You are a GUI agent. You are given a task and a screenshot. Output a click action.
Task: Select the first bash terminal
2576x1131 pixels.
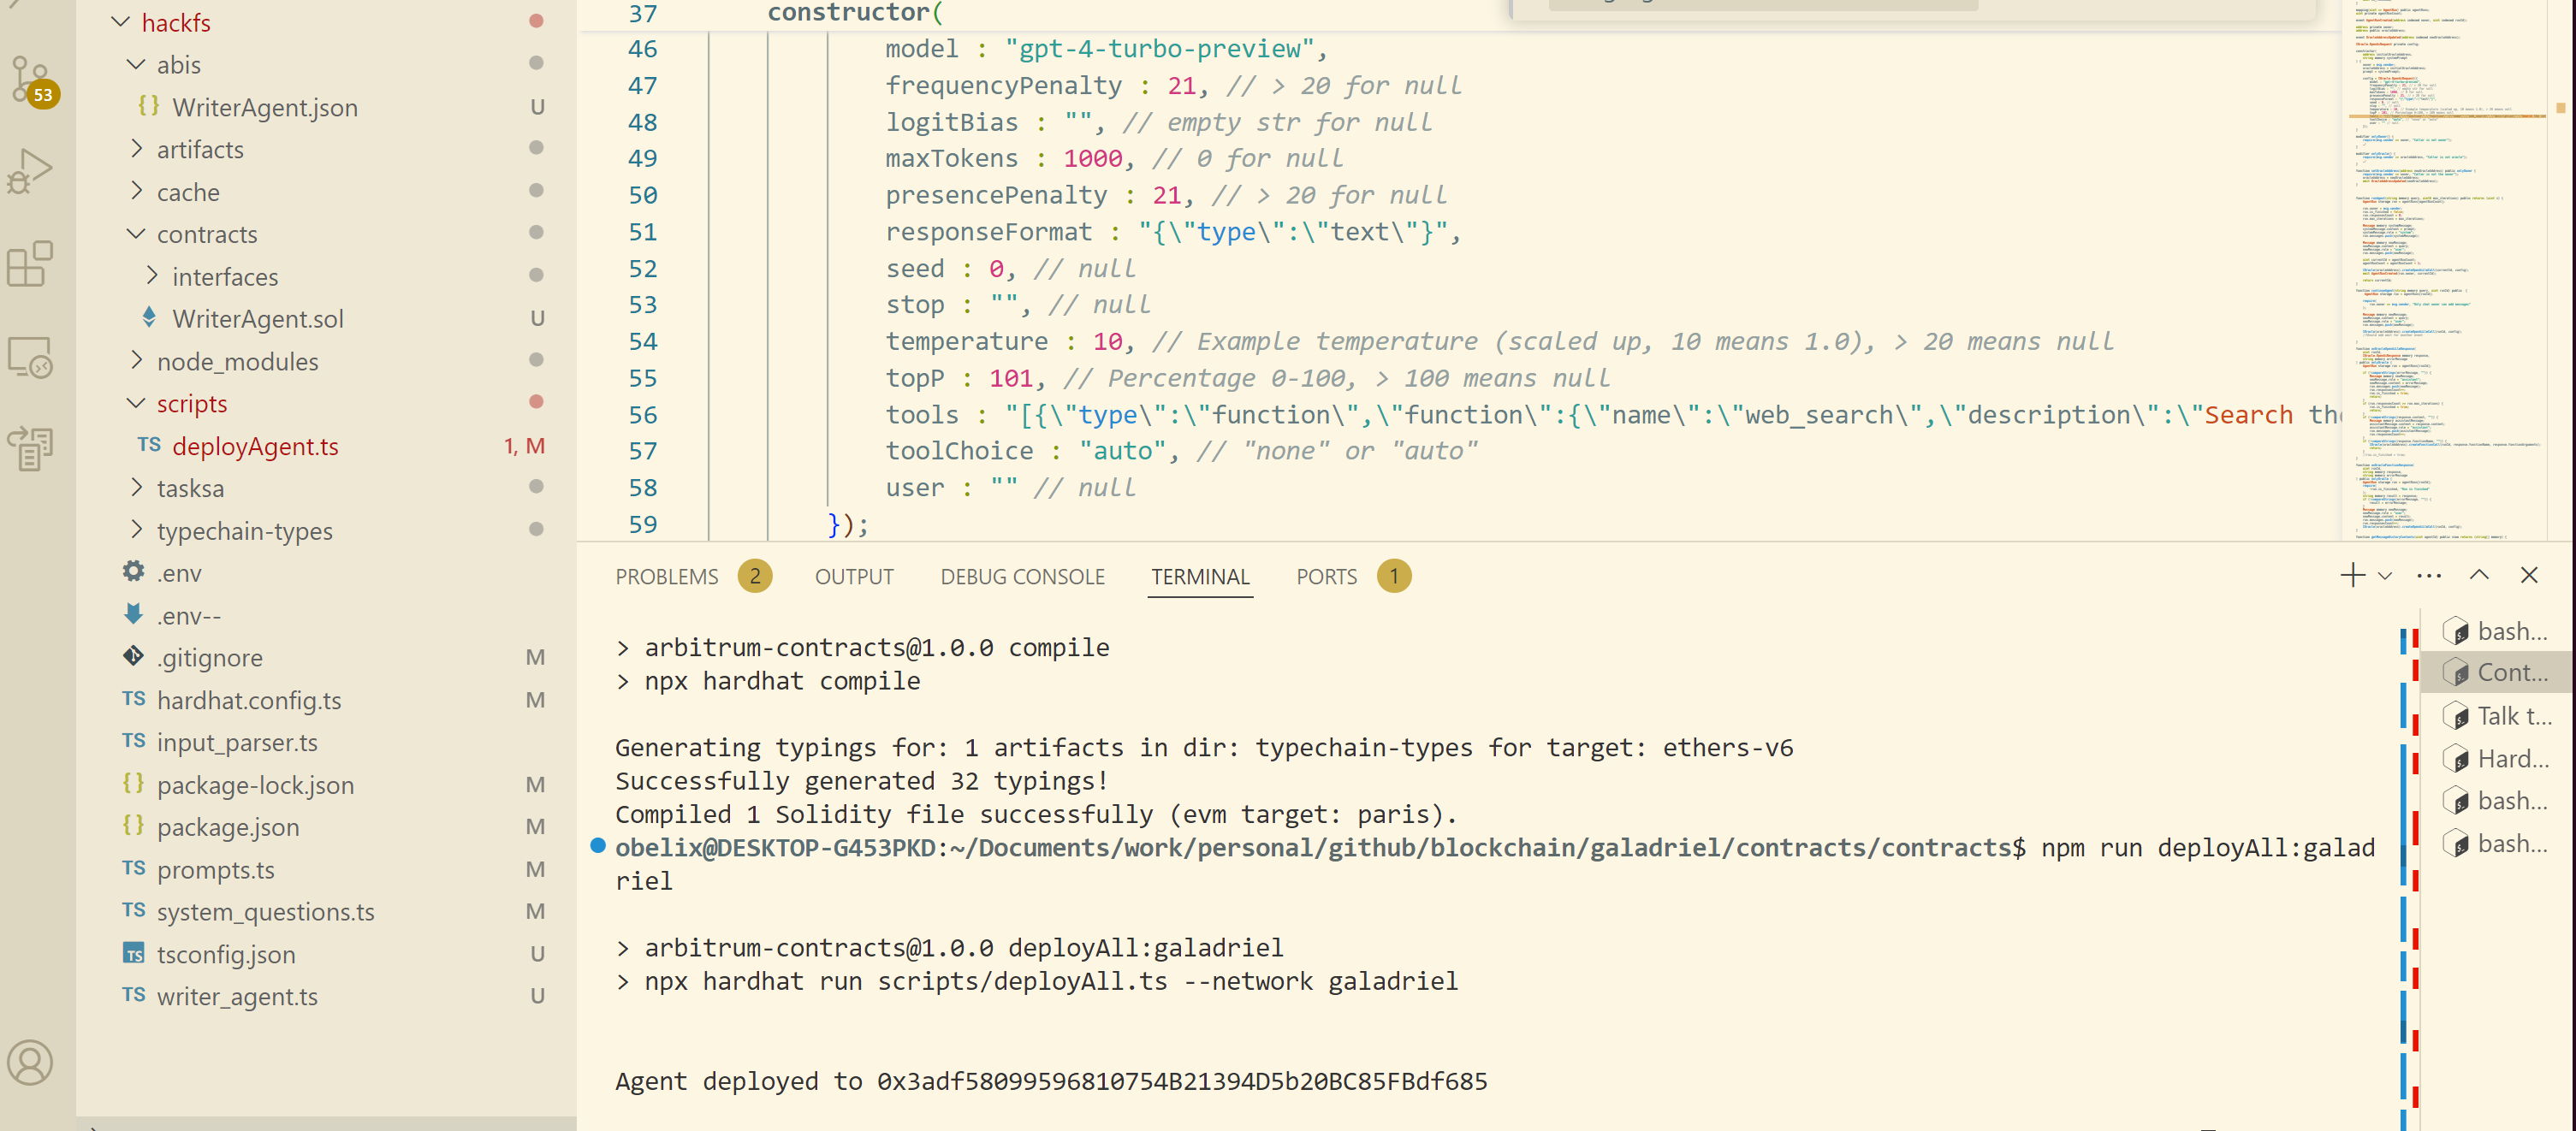(2496, 630)
